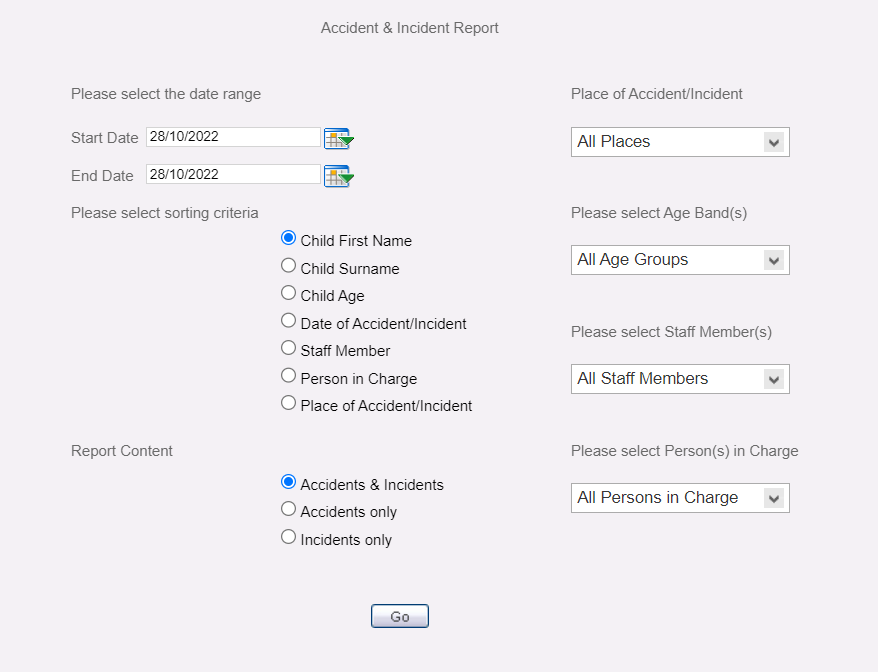Select Place of Accident/Incident sorting
878x672 pixels.
(x=288, y=403)
